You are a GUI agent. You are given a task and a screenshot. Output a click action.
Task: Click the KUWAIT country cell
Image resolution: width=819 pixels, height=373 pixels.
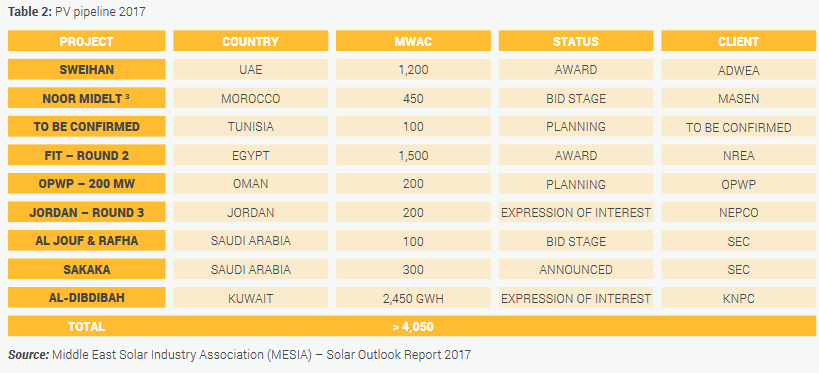251,298
